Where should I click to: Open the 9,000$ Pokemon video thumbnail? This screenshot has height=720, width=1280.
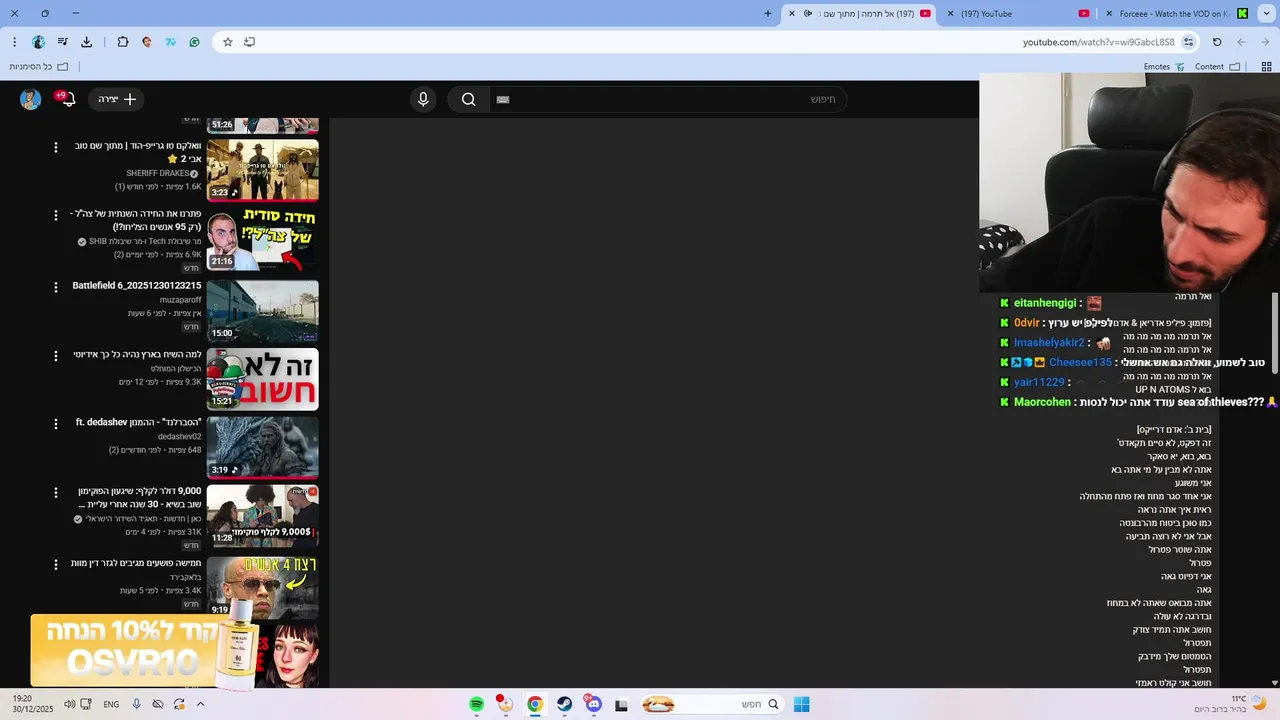click(x=262, y=516)
